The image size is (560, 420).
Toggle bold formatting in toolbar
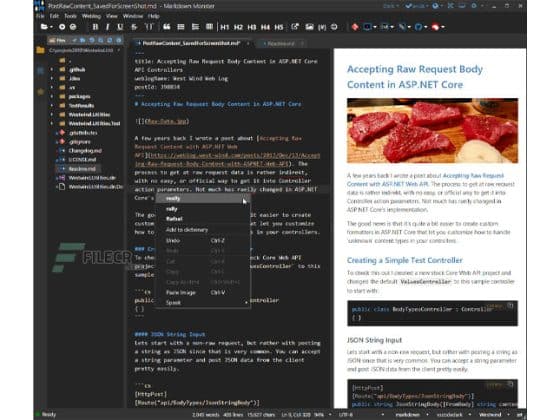click(x=95, y=27)
